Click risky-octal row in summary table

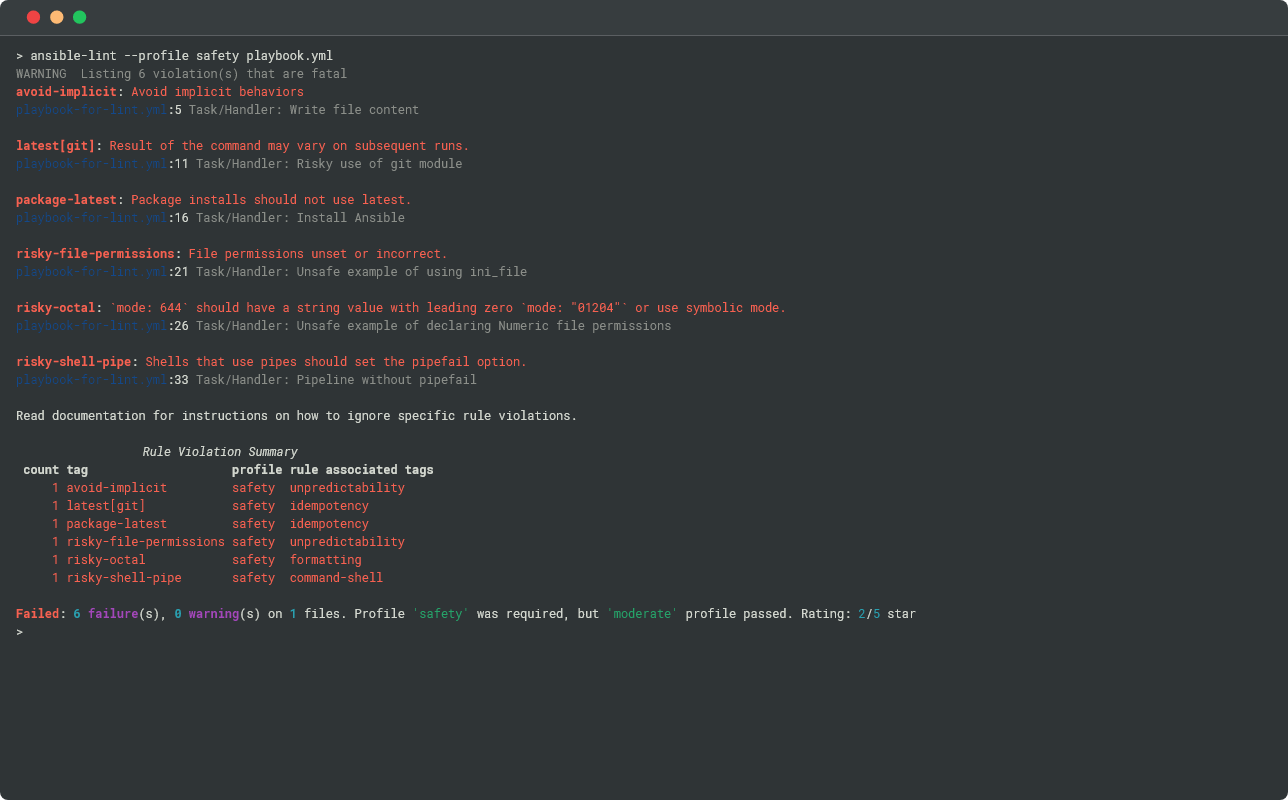[106, 560]
